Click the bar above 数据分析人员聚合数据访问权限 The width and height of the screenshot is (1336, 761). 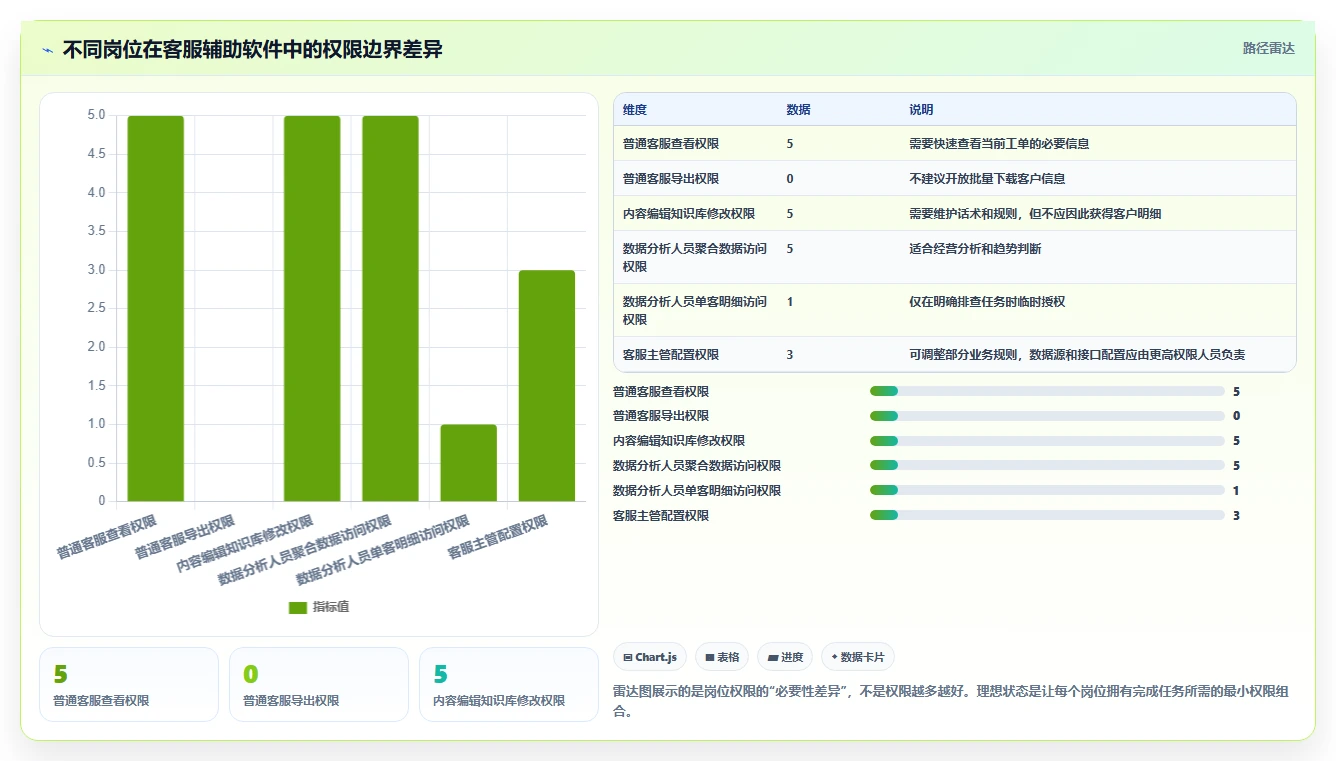click(x=390, y=308)
